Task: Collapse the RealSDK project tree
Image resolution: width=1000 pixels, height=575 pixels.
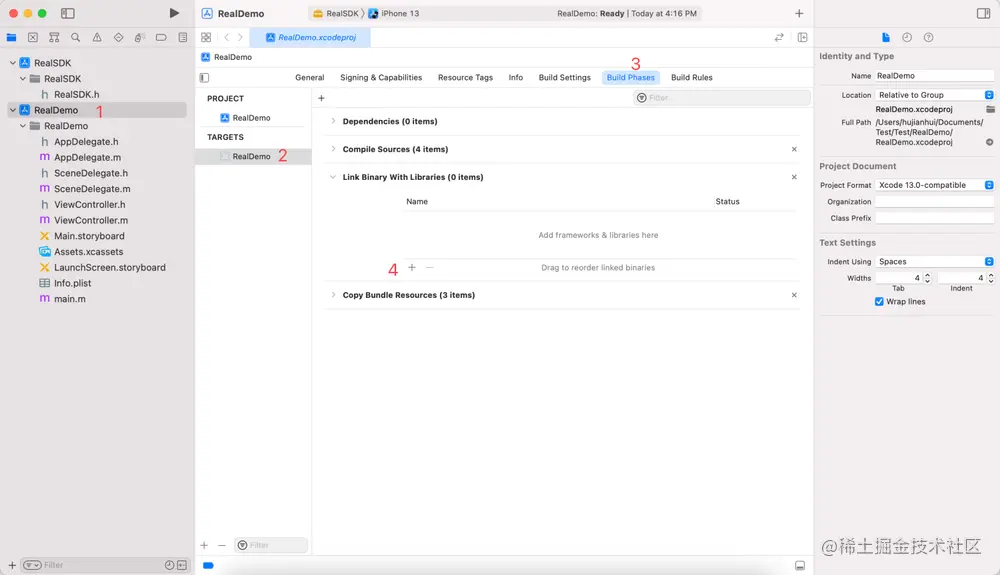Action: 13,63
